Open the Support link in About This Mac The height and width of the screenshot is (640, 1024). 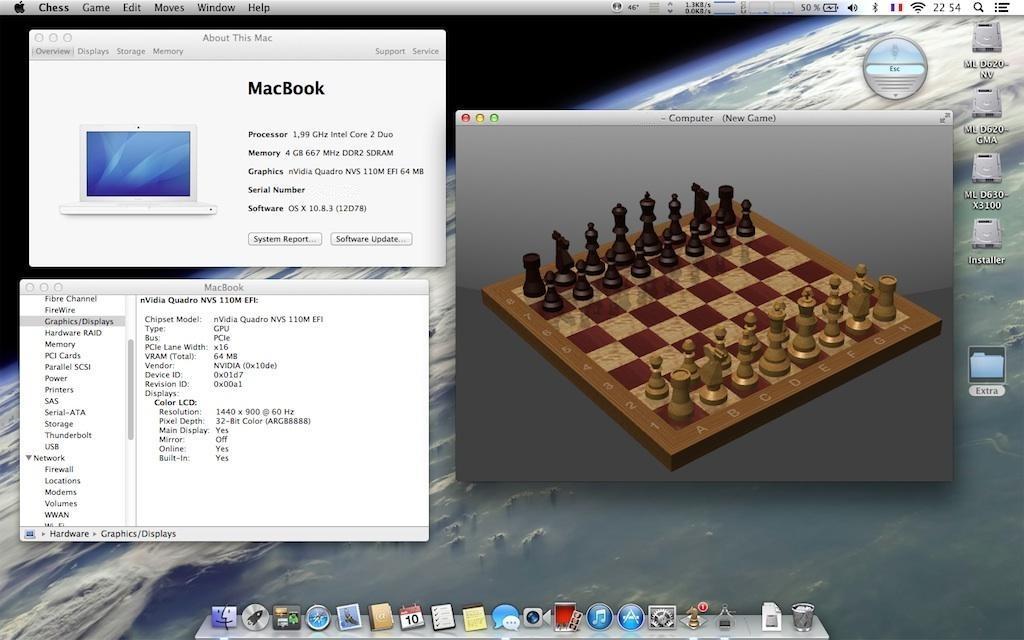coord(390,51)
